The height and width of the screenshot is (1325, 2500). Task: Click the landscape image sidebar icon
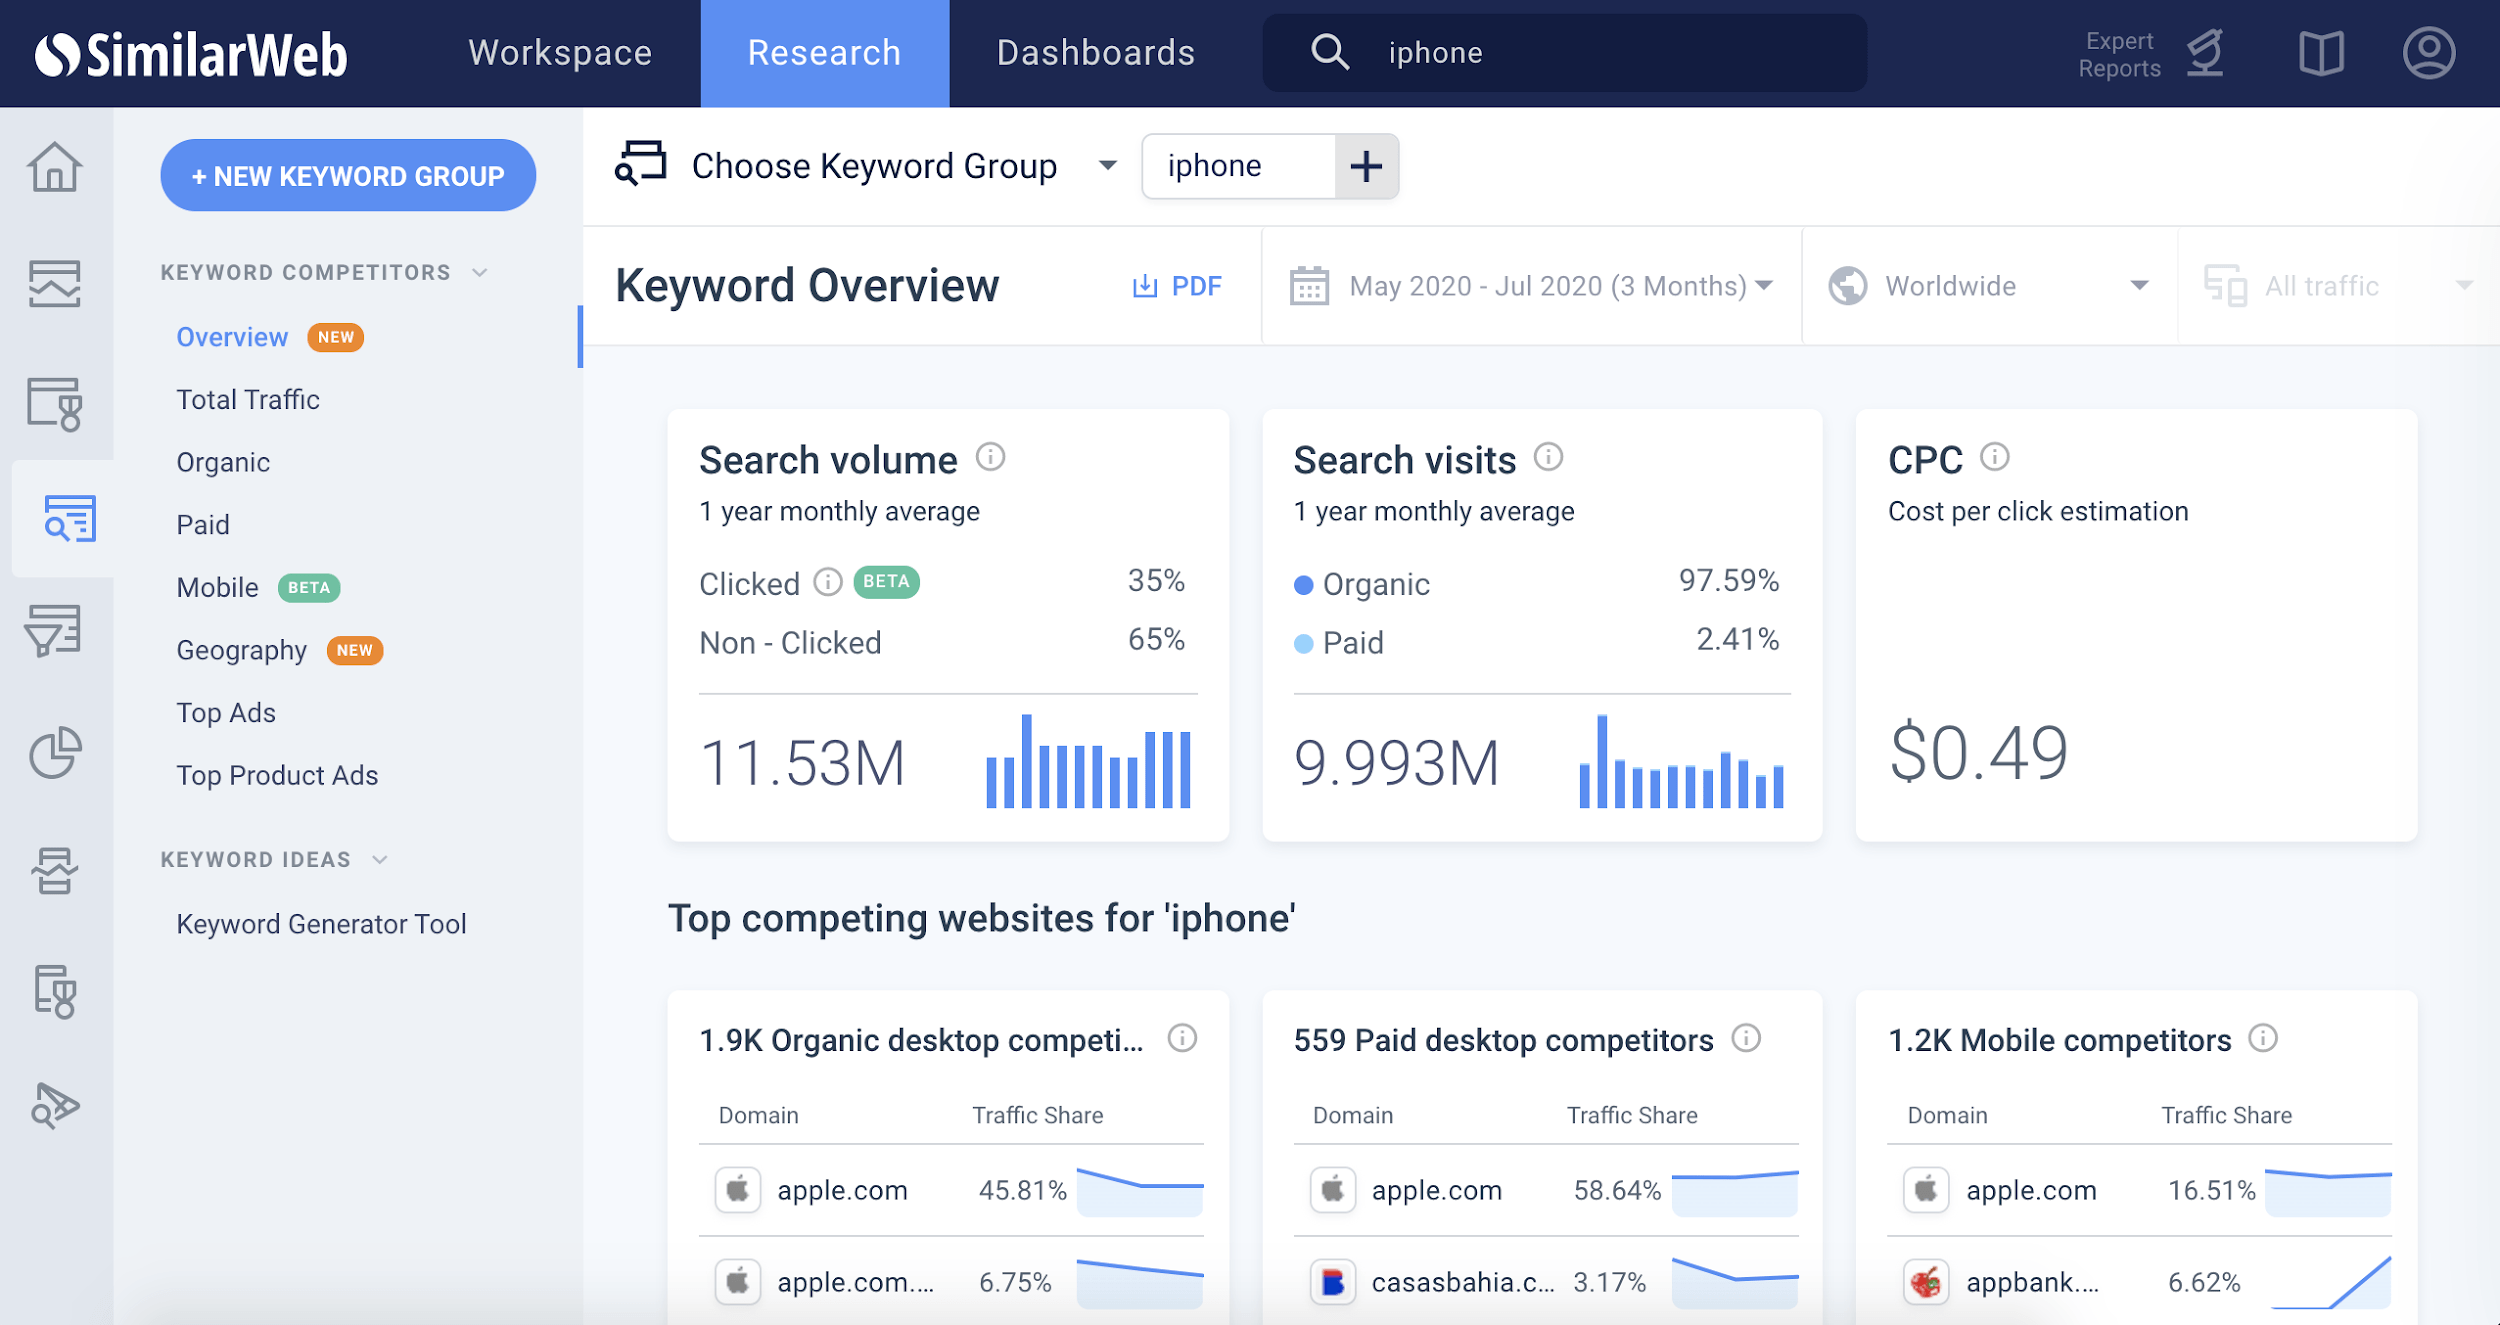click(55, 284)
